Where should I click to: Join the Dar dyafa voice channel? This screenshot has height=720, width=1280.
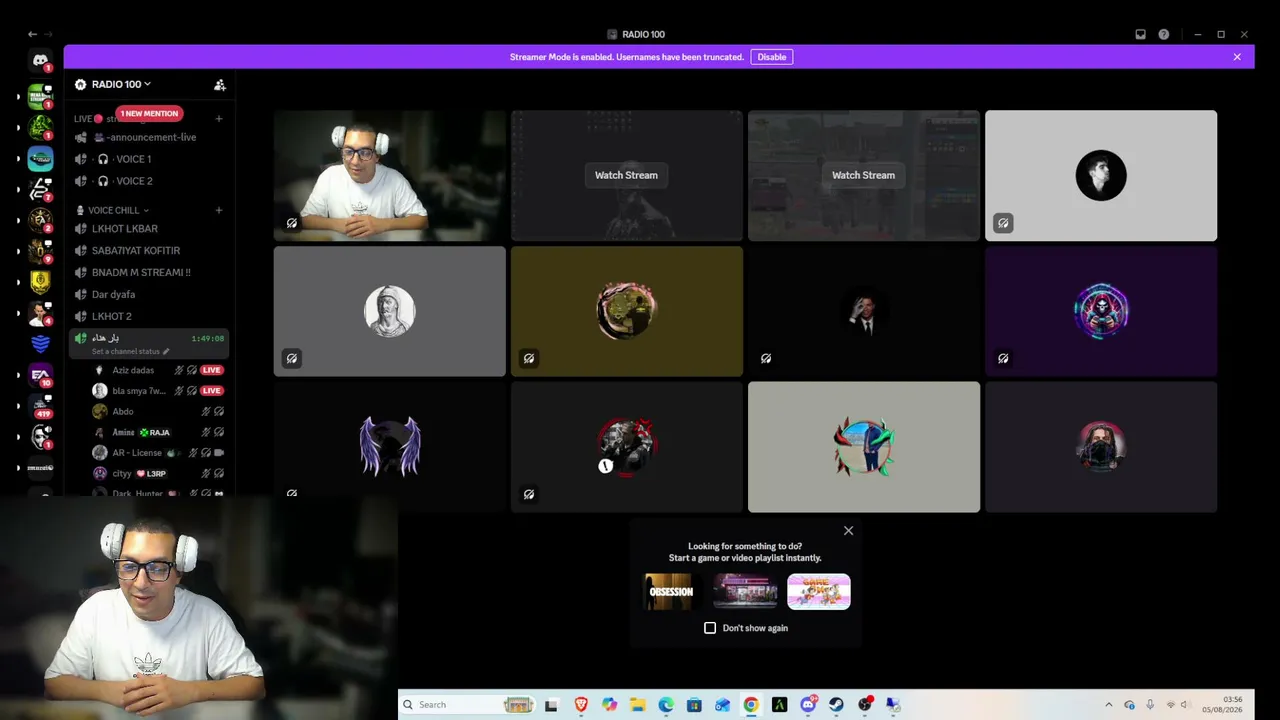coord(150,294)
